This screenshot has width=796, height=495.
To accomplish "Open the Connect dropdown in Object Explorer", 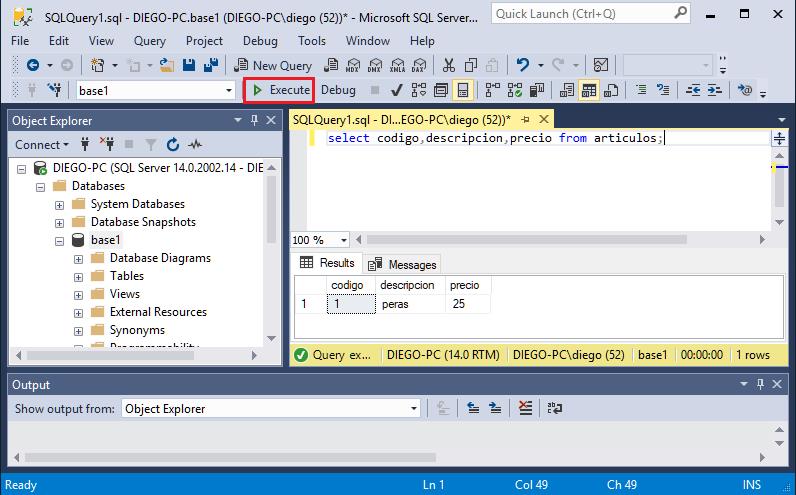I will [x=42, y=145].
